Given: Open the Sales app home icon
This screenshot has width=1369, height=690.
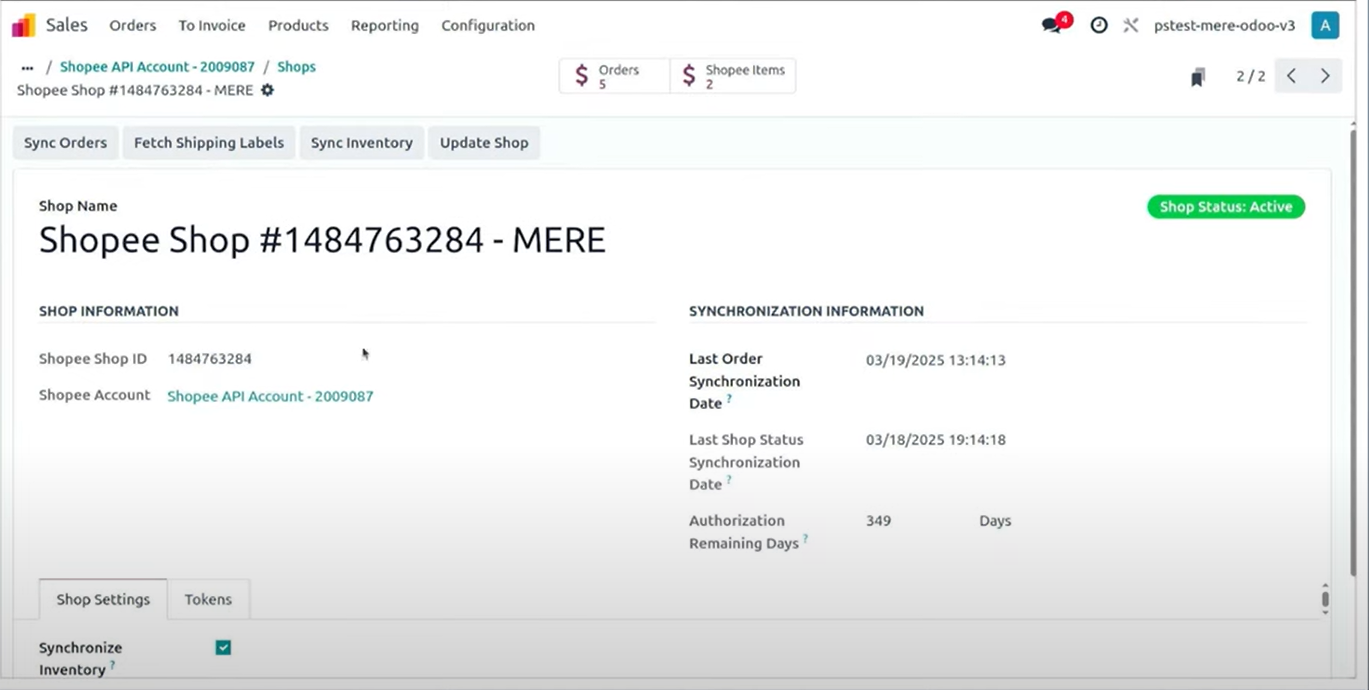Looking at the screenshot, I should click(x=23, y=25).
